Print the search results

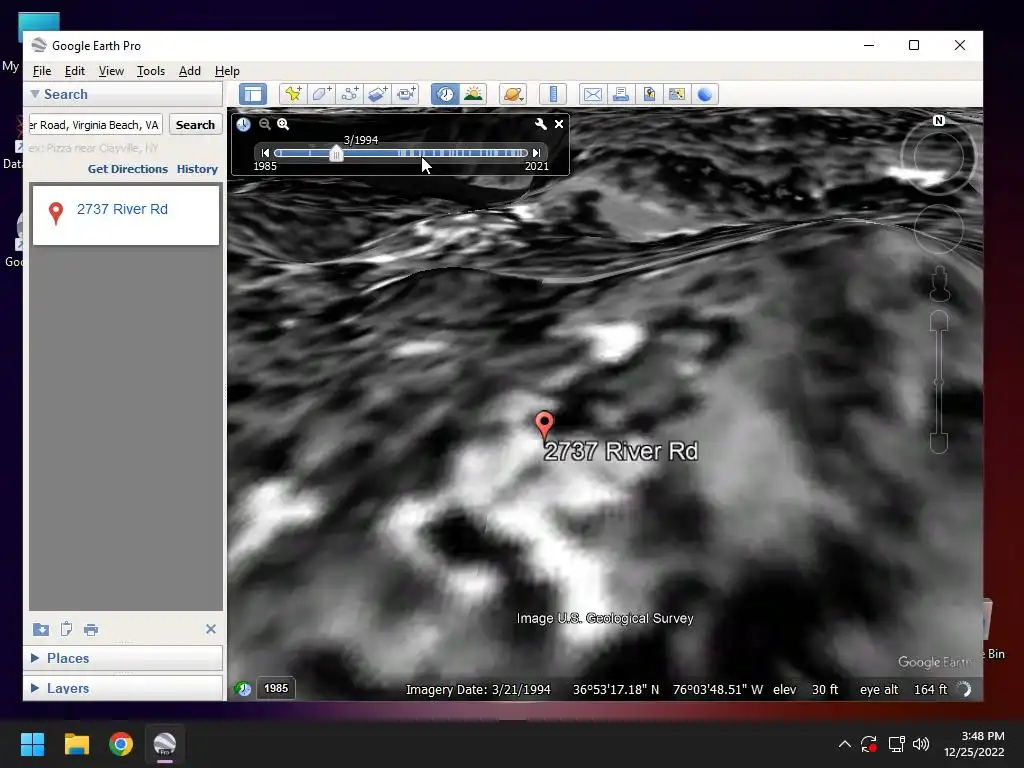click(91, 630)
